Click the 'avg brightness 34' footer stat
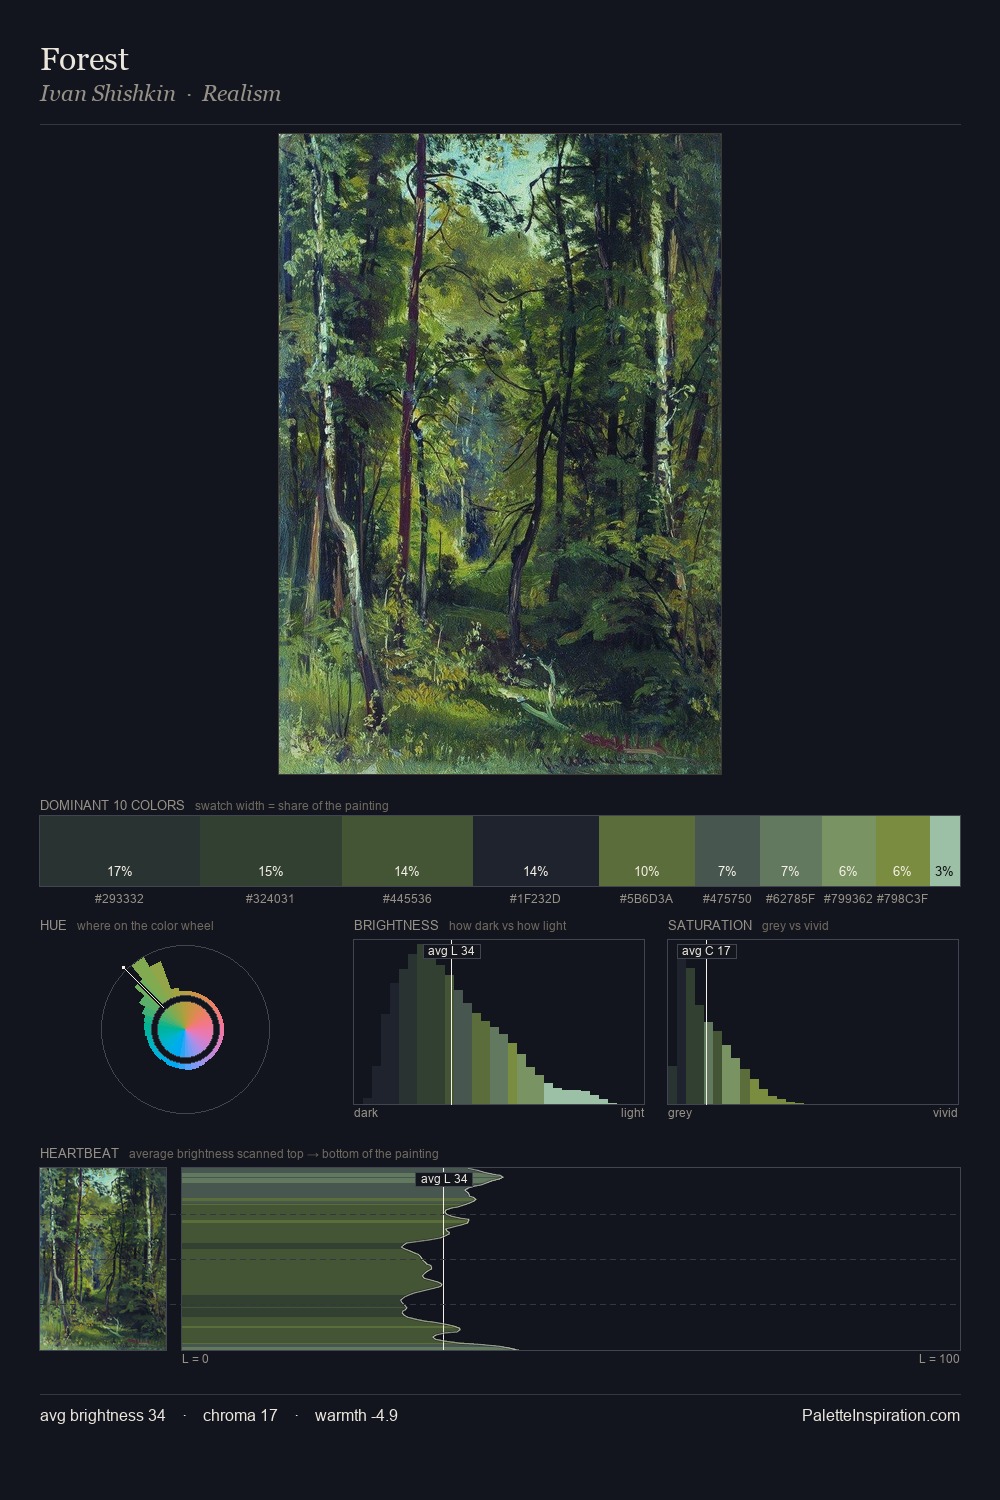Image resolution: width=1000 pixels, height=1500 pixels. pos(103,1415)
